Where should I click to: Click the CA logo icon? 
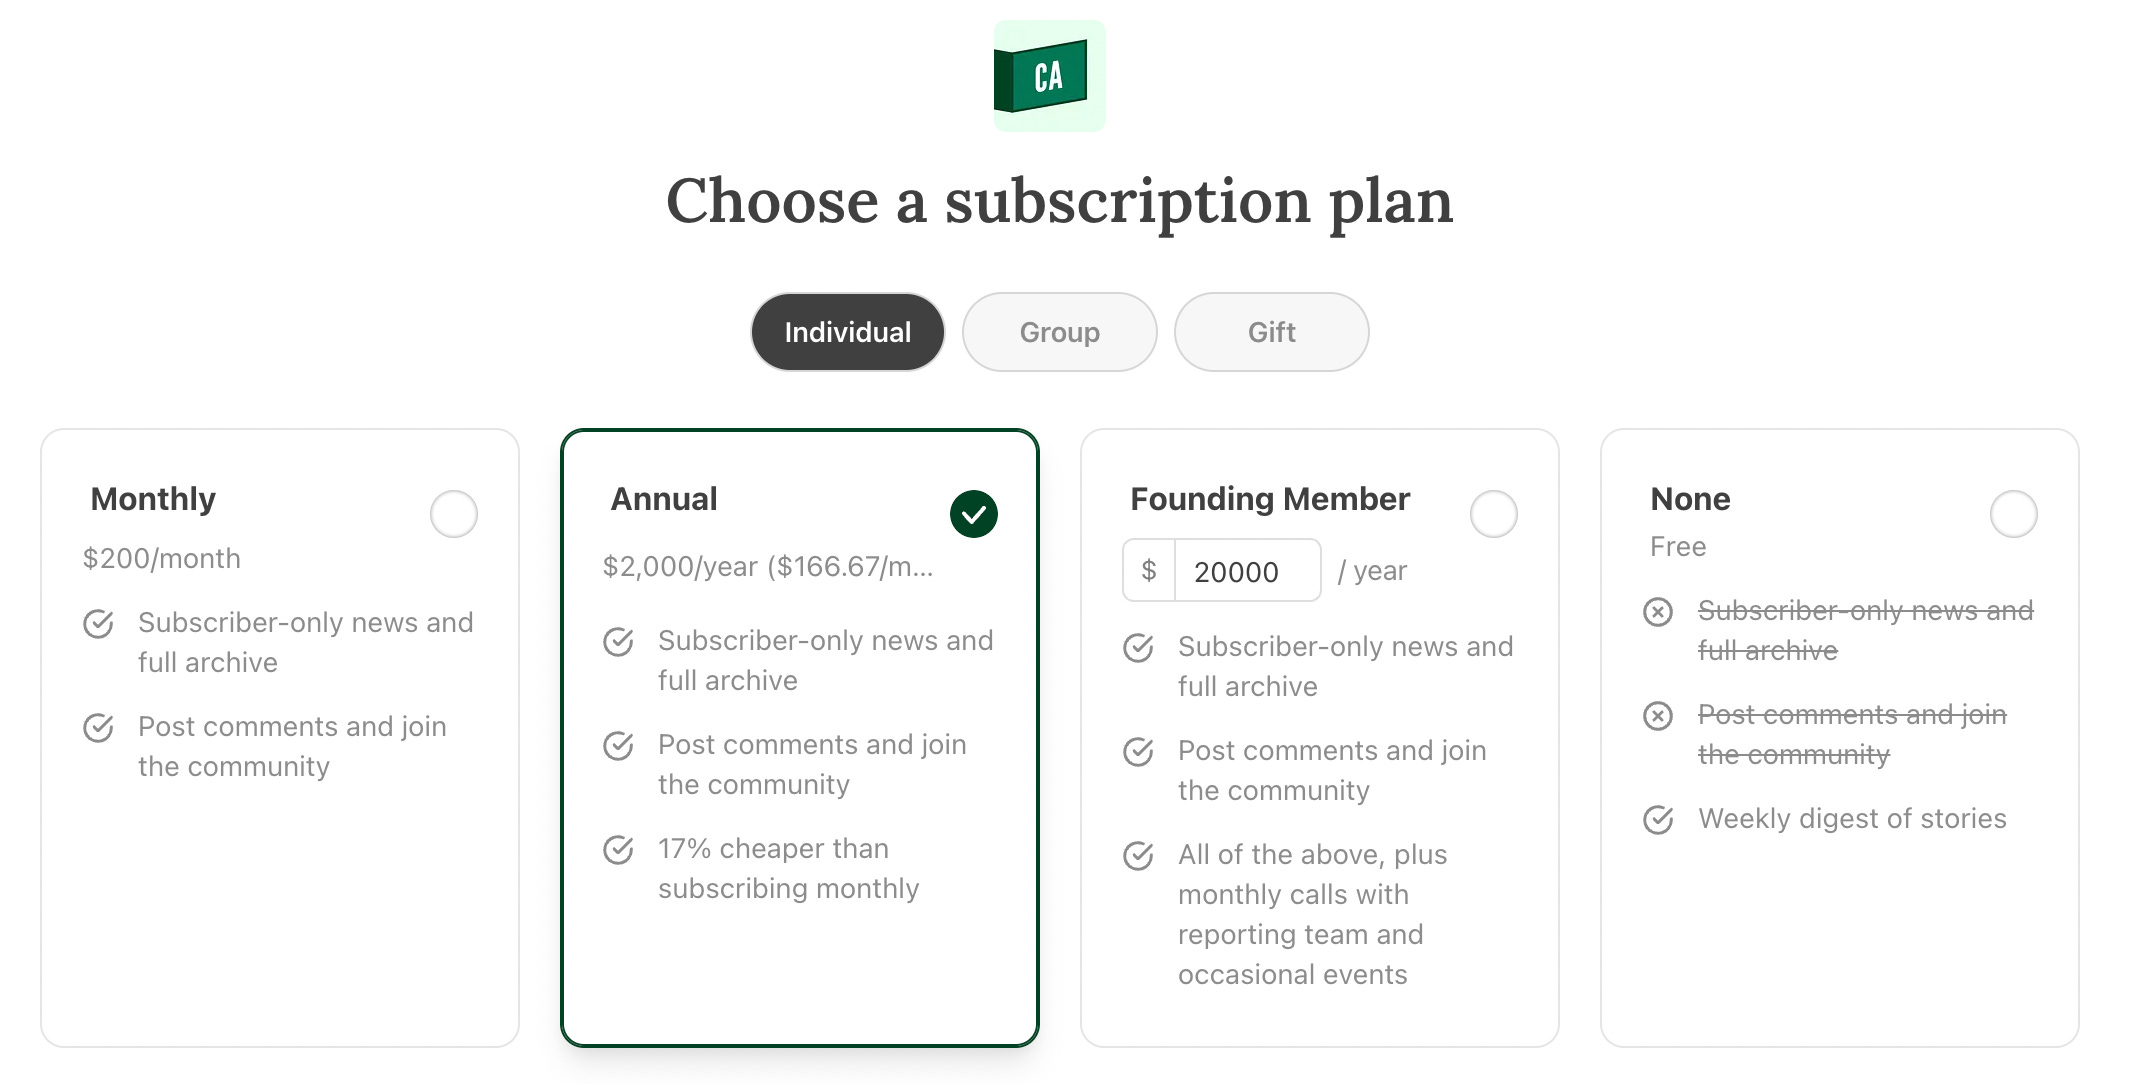[x=1048, y=75]
